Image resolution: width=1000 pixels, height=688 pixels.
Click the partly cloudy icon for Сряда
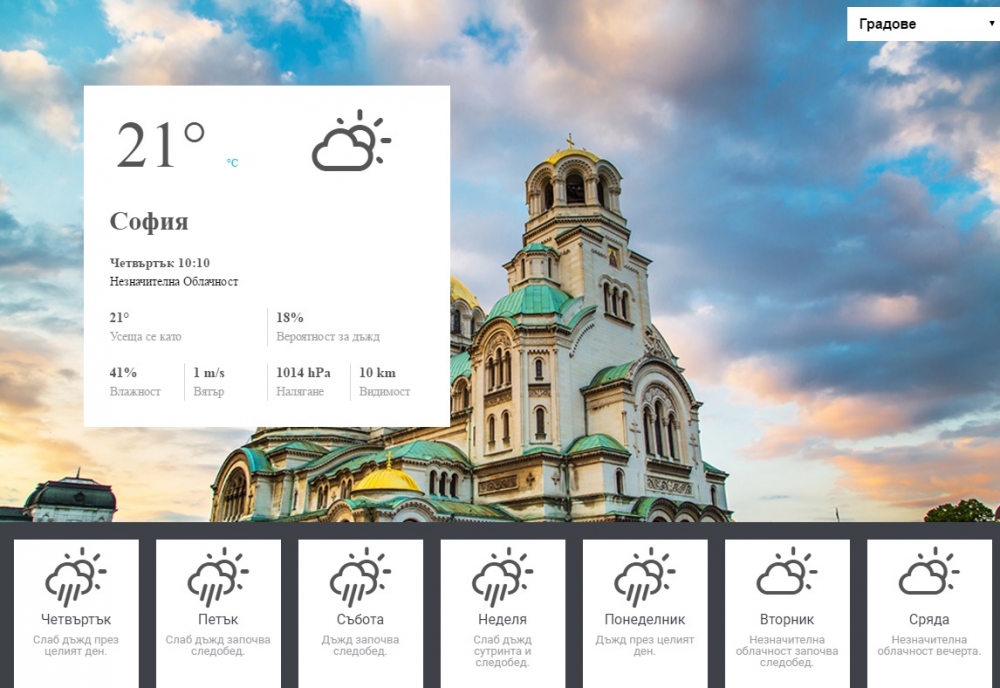[x=929, y=571]
